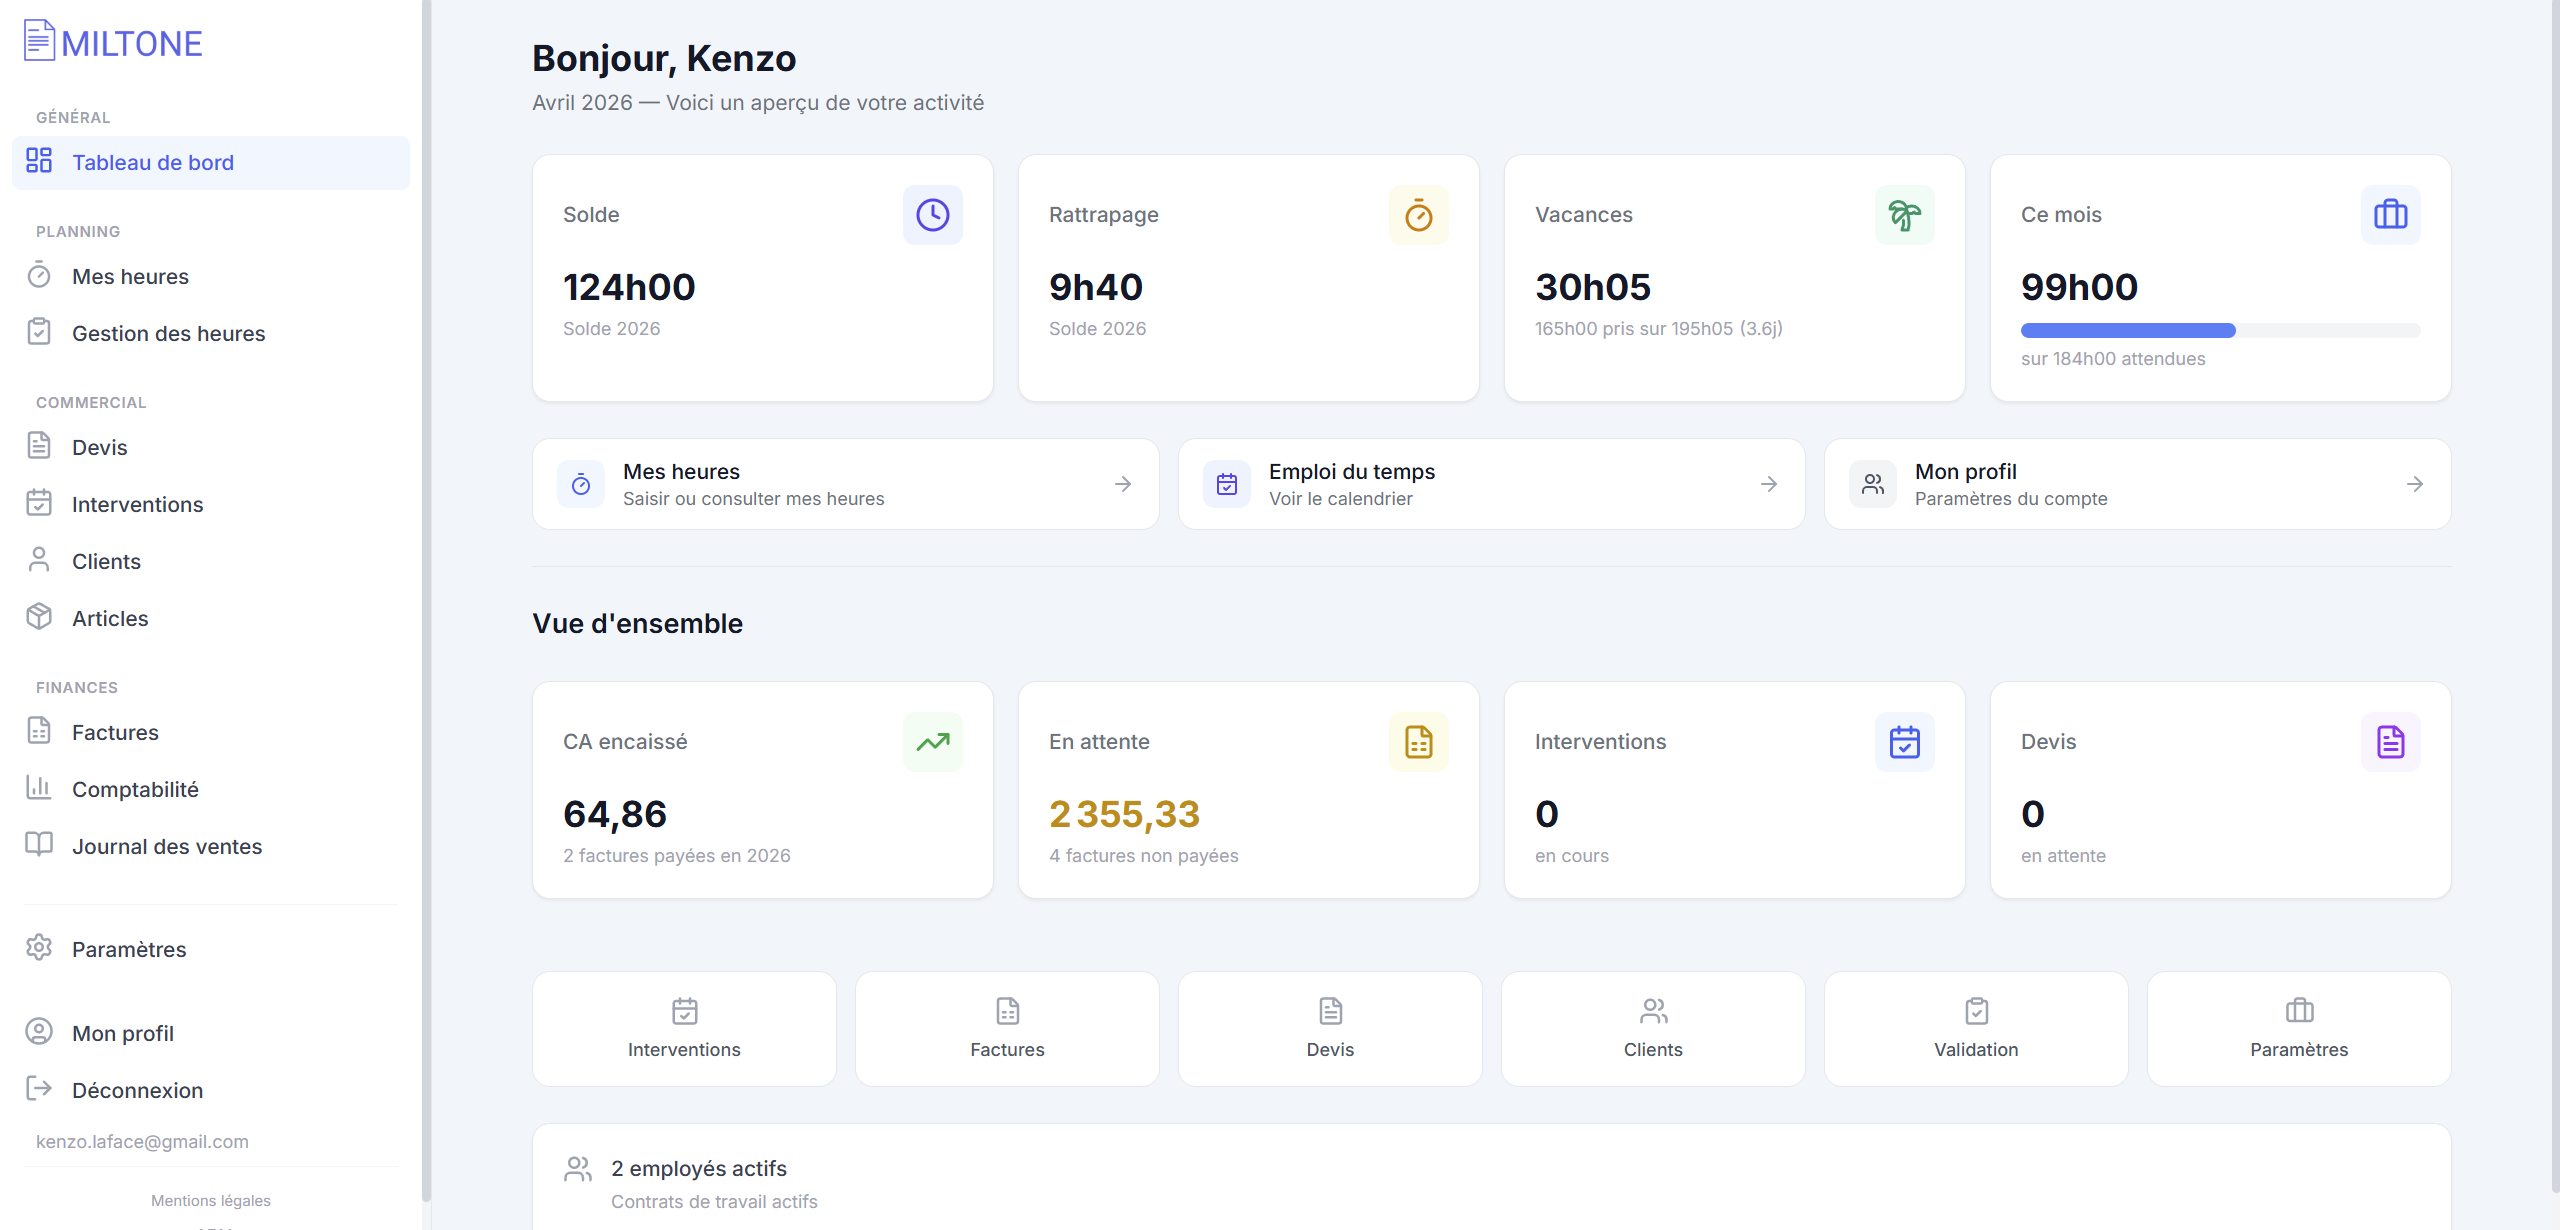Click the green trend icon on CA encaissé
The image size is (2560, 1230).
(932, 741)
